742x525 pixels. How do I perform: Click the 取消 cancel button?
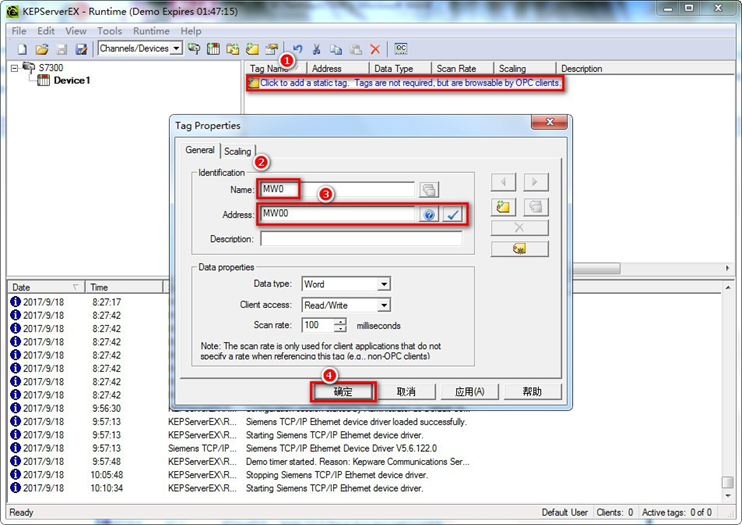point(406,392)
